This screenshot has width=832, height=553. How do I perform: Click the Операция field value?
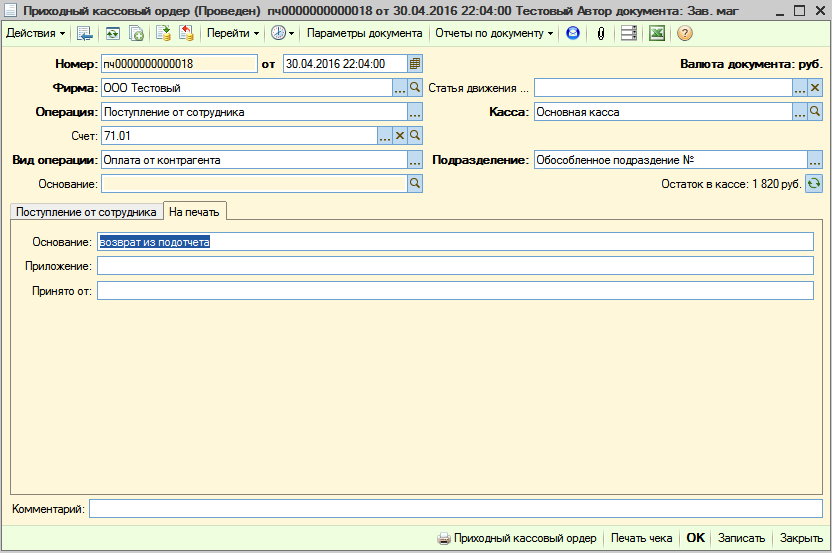(254, 112)
